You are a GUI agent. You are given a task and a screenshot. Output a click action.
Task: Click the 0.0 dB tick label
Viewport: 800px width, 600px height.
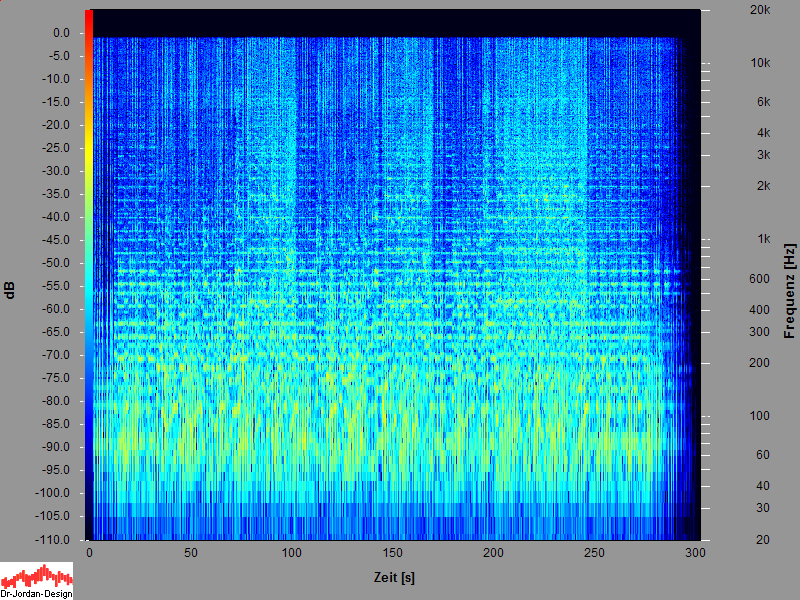click(60, 33)
